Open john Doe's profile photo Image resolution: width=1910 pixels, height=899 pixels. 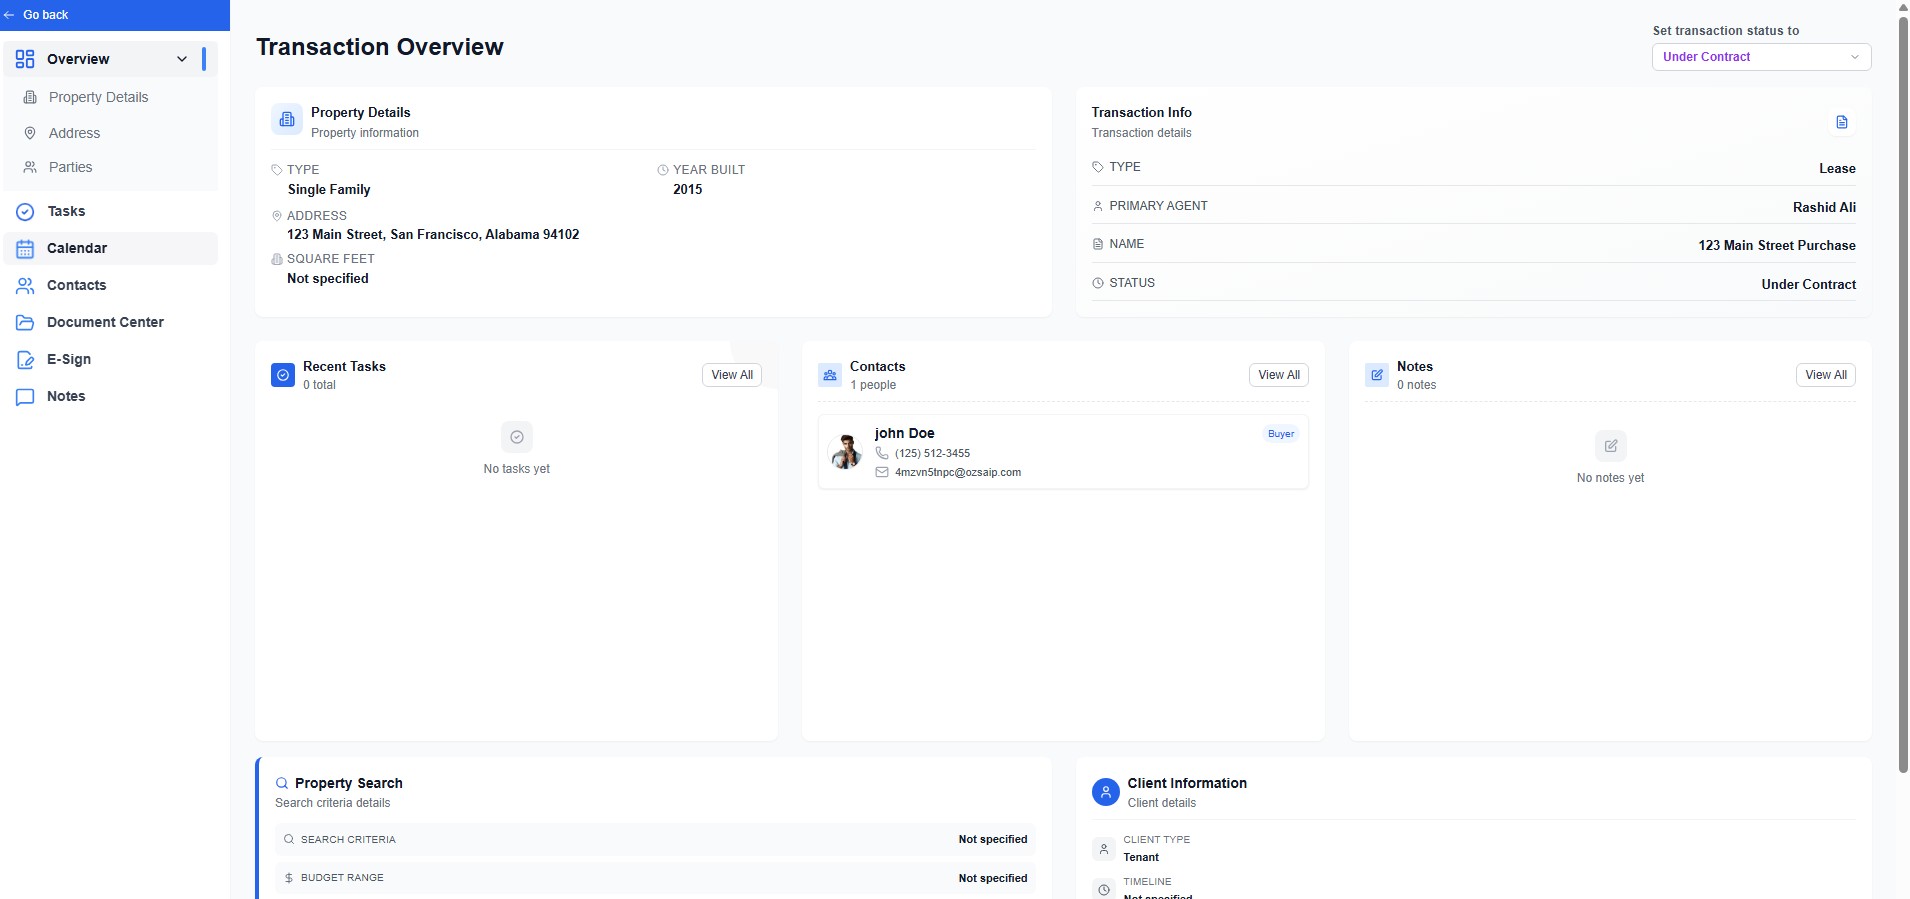point(846,452)
